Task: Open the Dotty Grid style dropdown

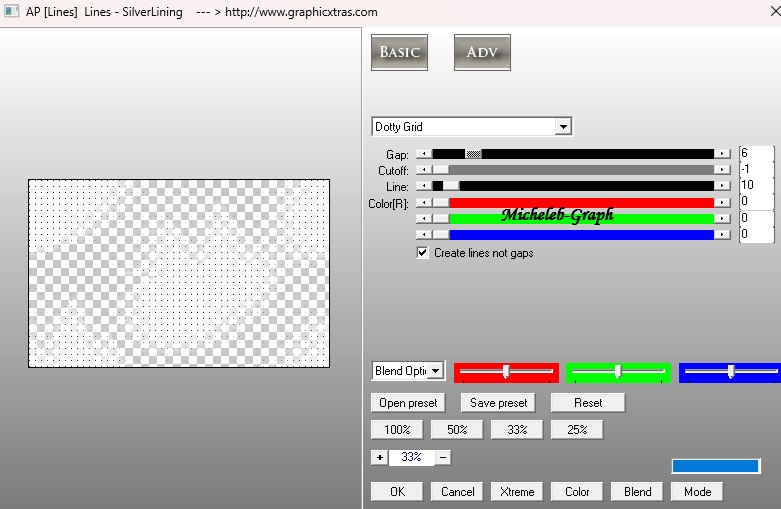Action: tap(563, 127)
